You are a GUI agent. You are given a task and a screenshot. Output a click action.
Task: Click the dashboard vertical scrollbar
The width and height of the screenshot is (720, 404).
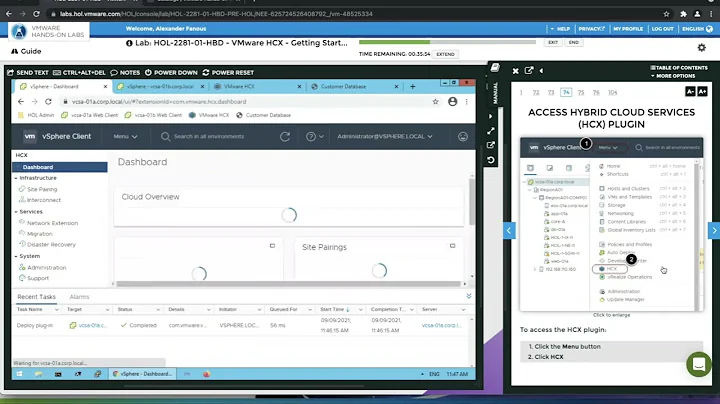coord(472,202)
